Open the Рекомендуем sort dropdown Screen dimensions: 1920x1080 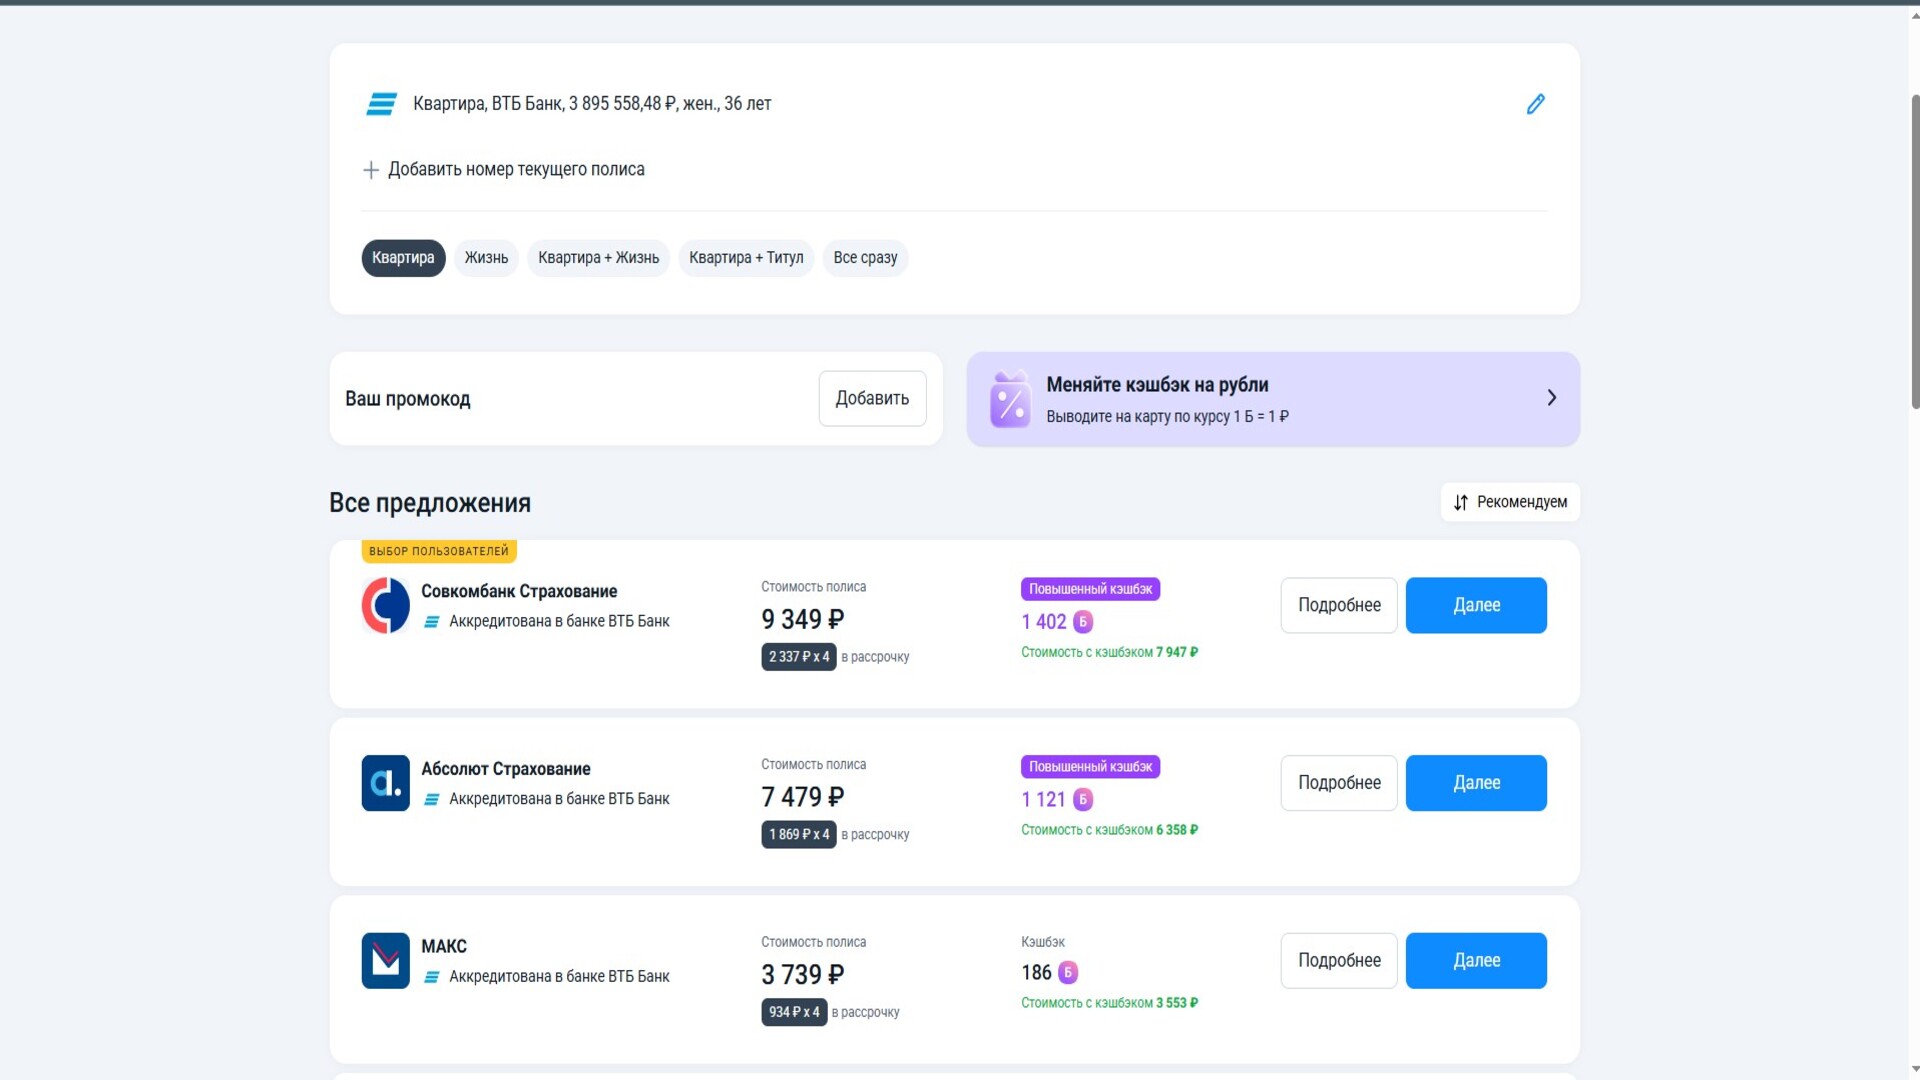click(x=1510, y=502)
